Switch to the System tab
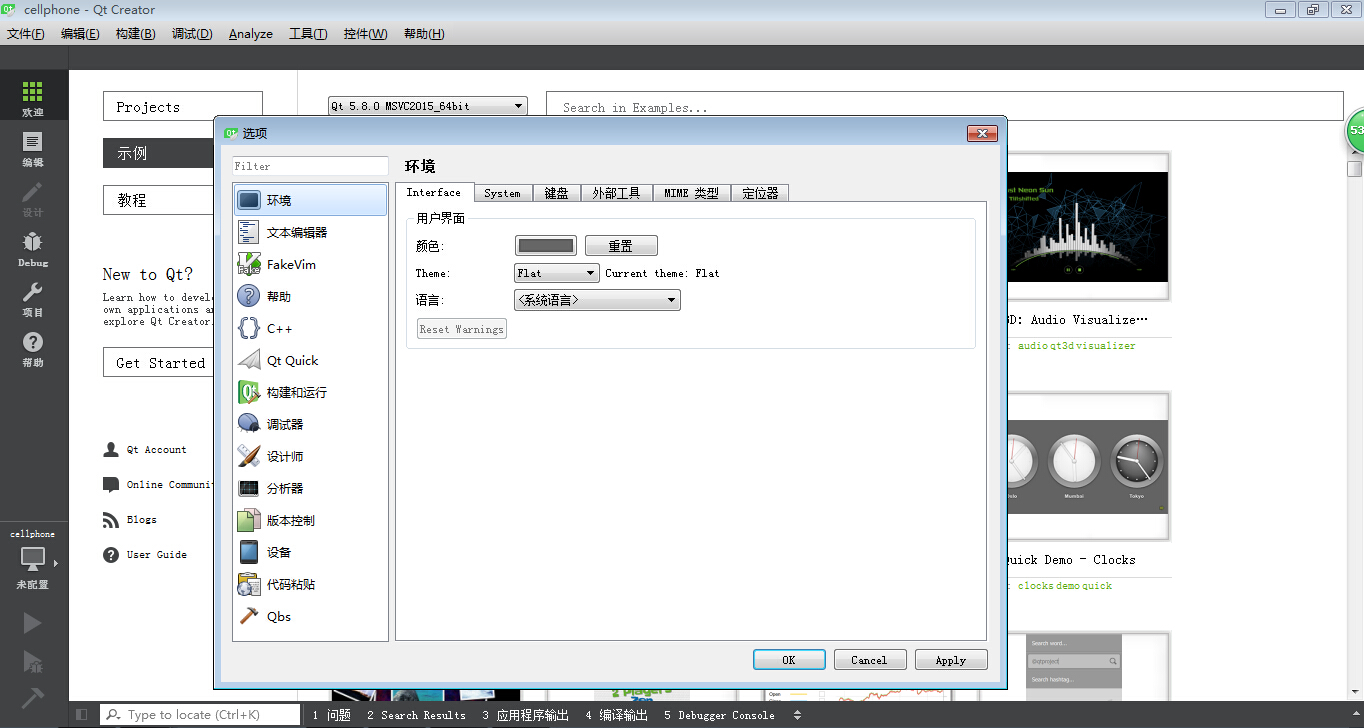1364x728 pixels. pyautogui.click(x=502, y=193)
